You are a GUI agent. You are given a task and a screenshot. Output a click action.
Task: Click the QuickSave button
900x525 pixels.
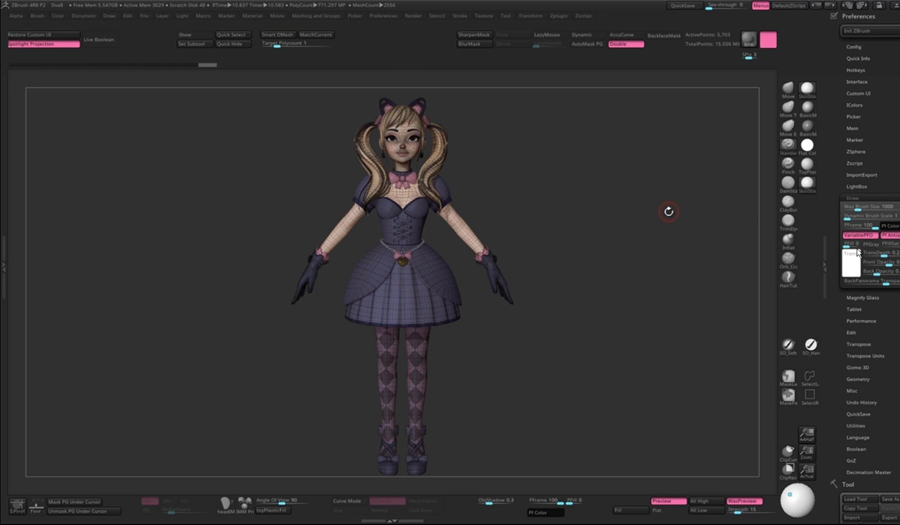point(683,6)
